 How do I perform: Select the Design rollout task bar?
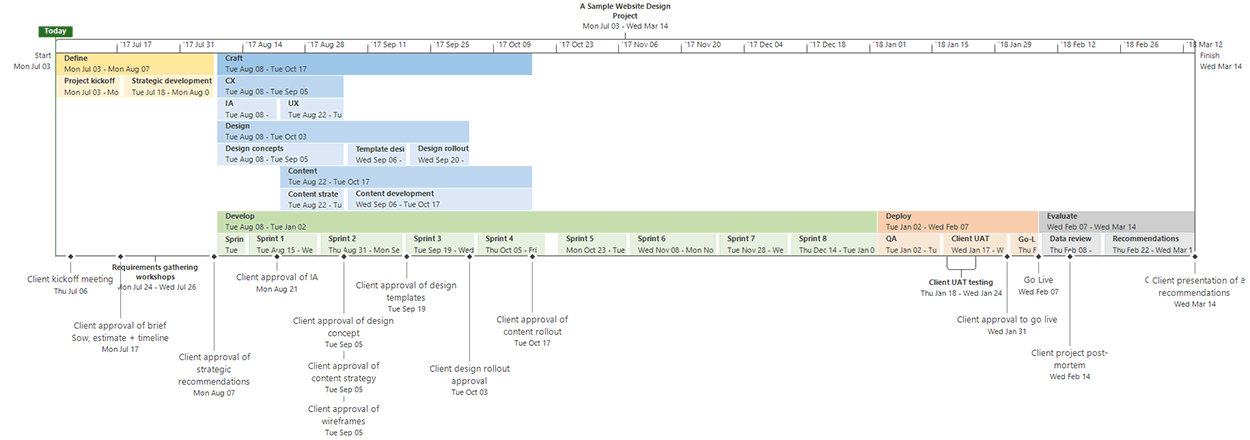tap(439, 154)
